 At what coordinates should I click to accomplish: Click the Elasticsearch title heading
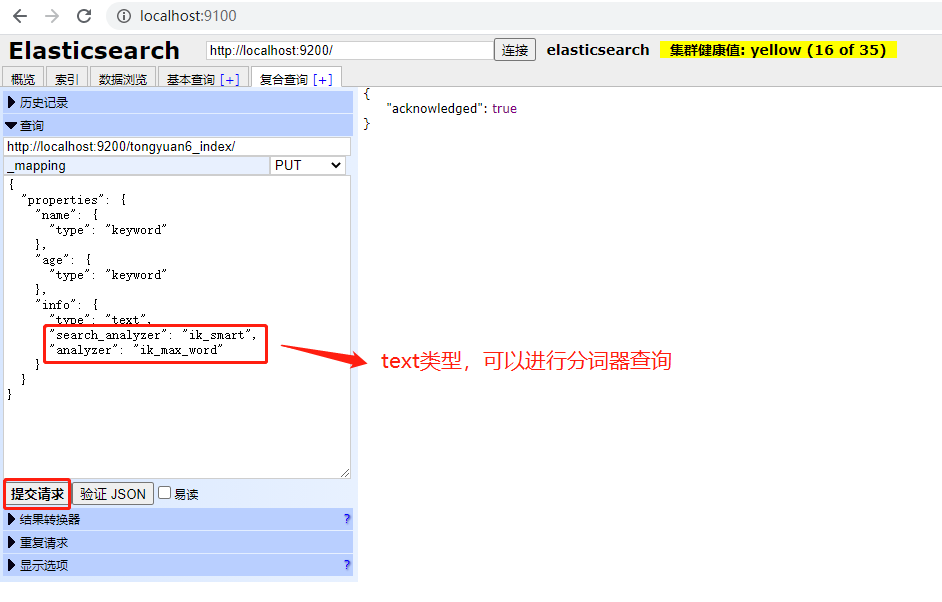click(x=94, y=50)
